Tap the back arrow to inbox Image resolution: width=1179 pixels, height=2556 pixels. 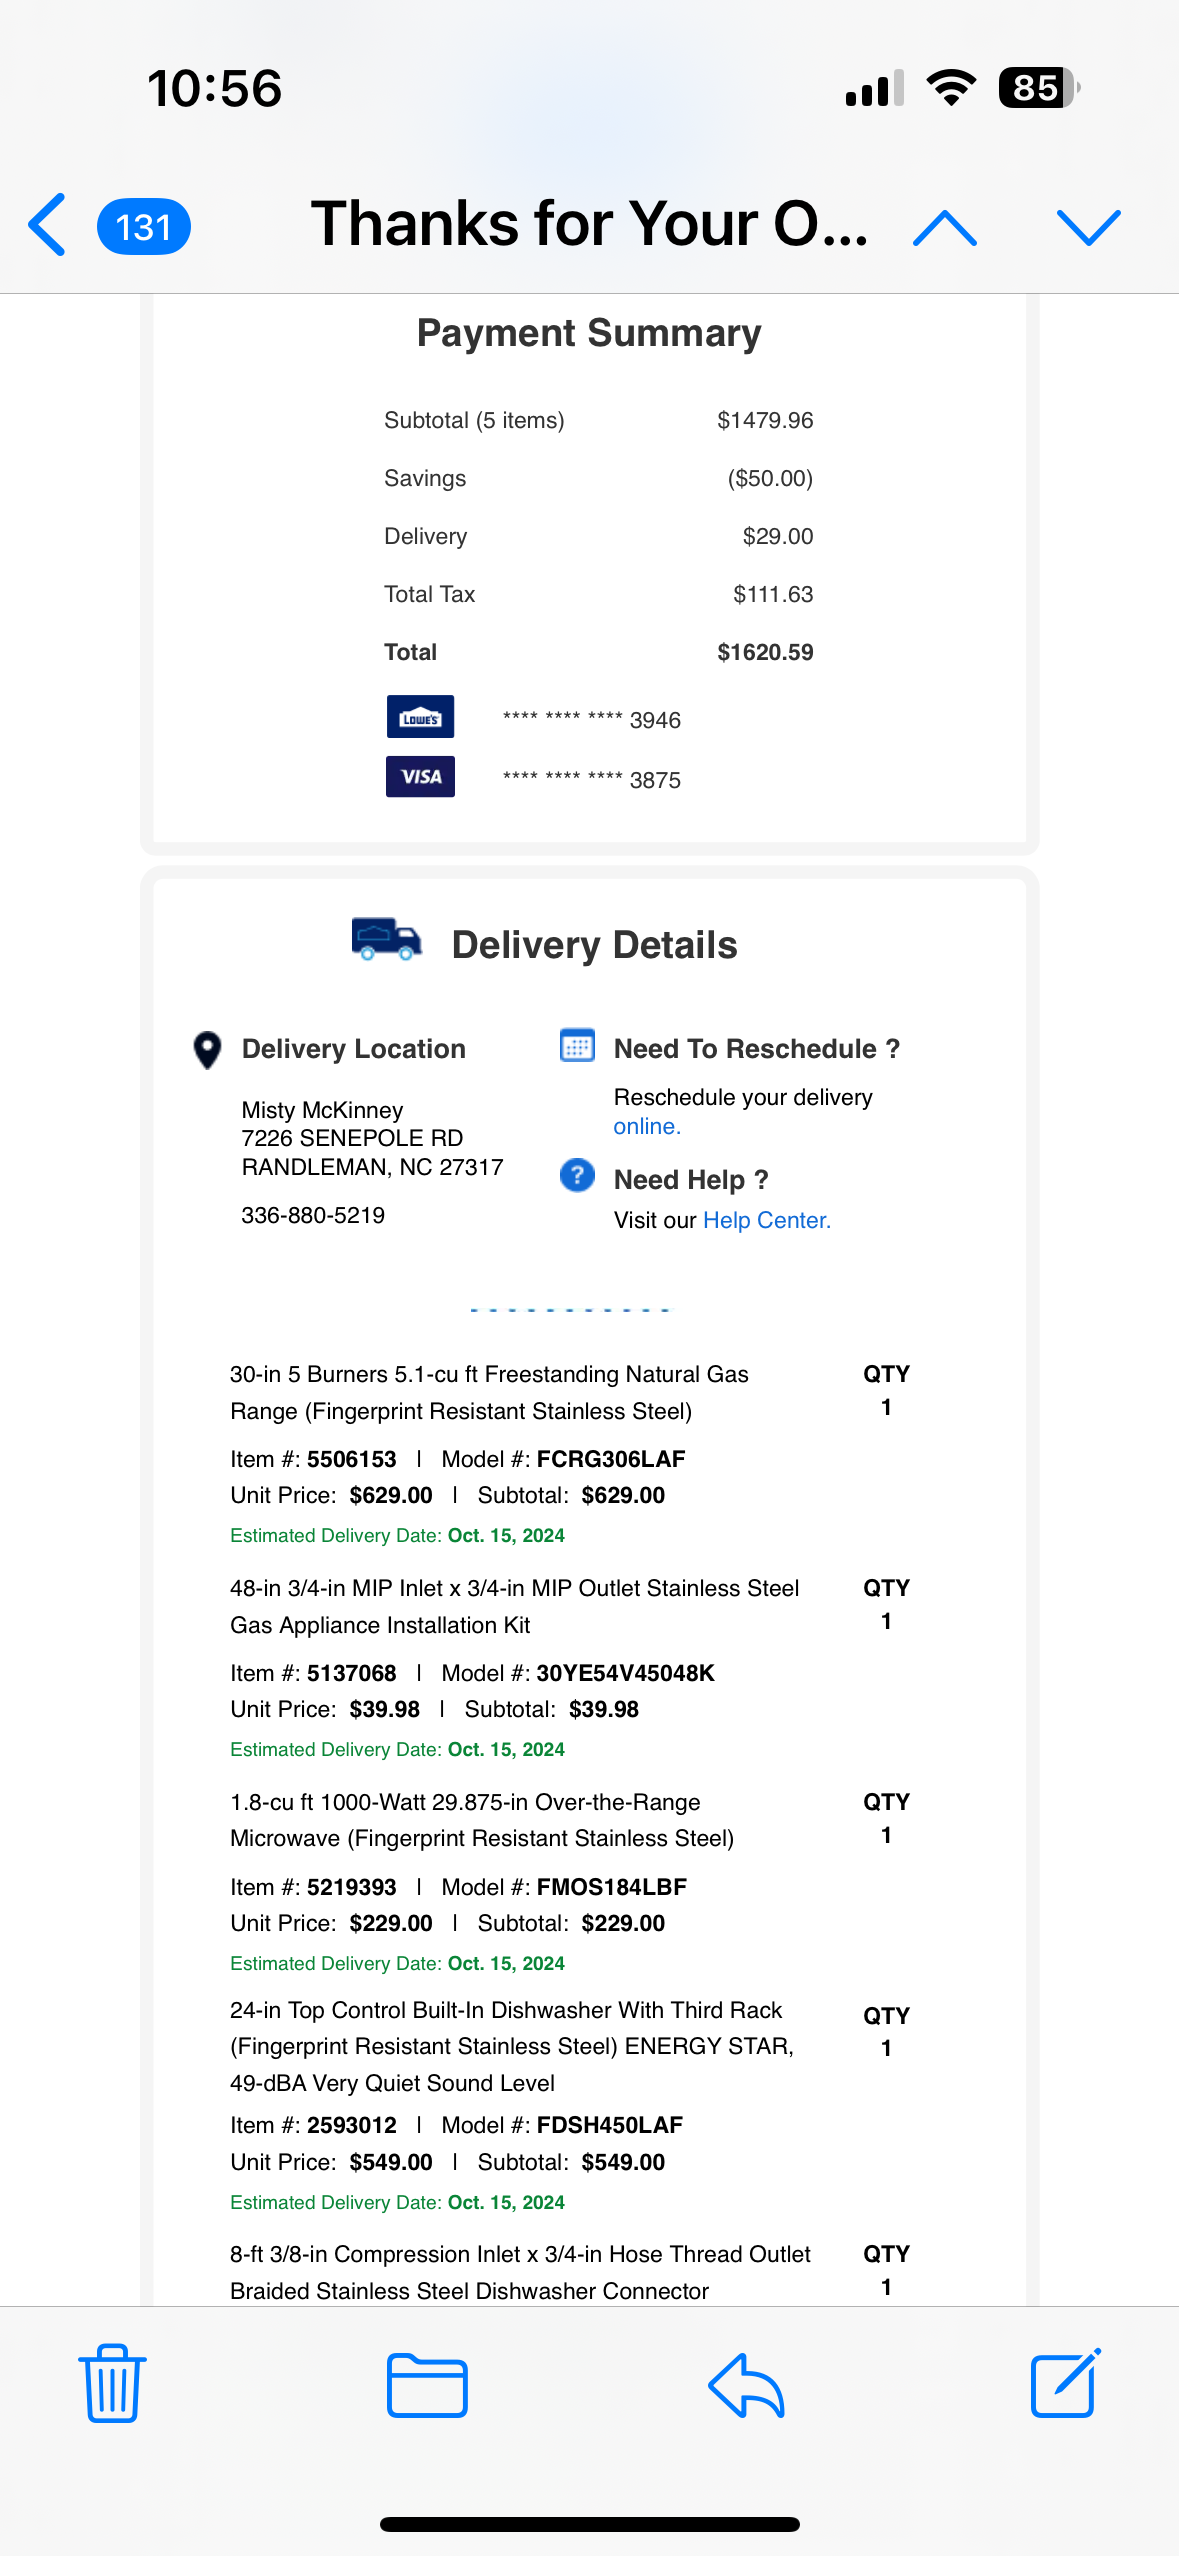pos(47,225)
